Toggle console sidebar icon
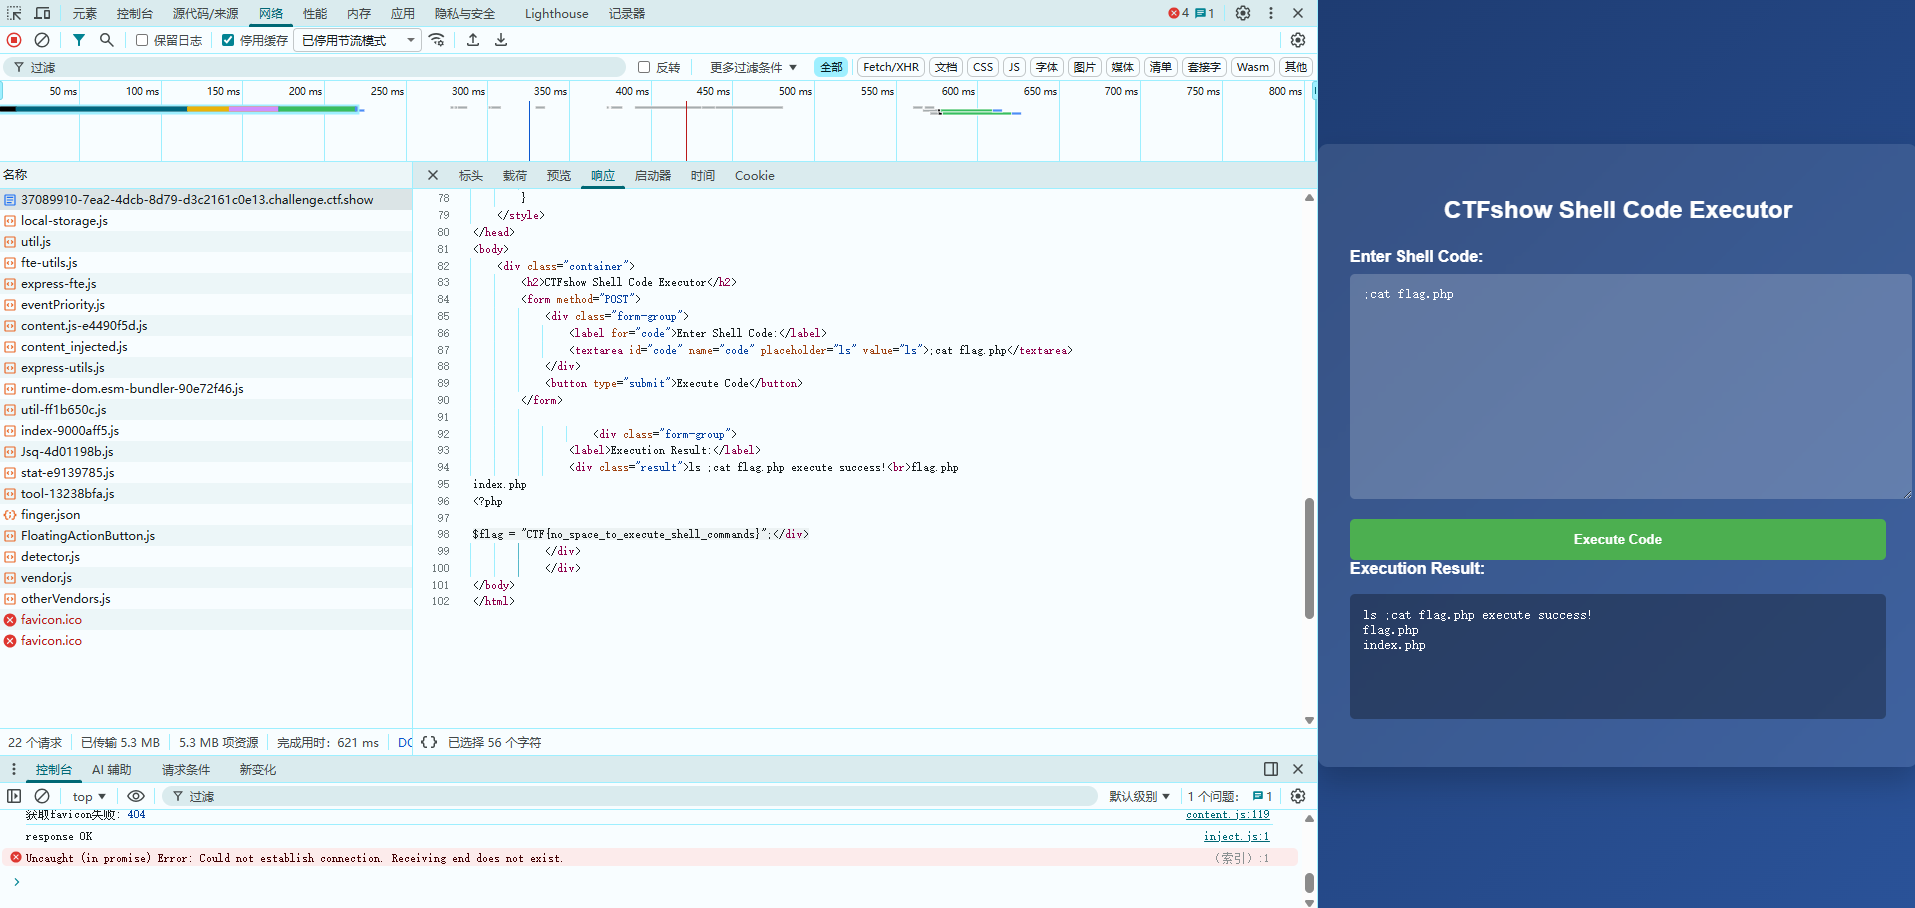The height and width of the screenshot is (908, 1915). (x=14, y=796)
